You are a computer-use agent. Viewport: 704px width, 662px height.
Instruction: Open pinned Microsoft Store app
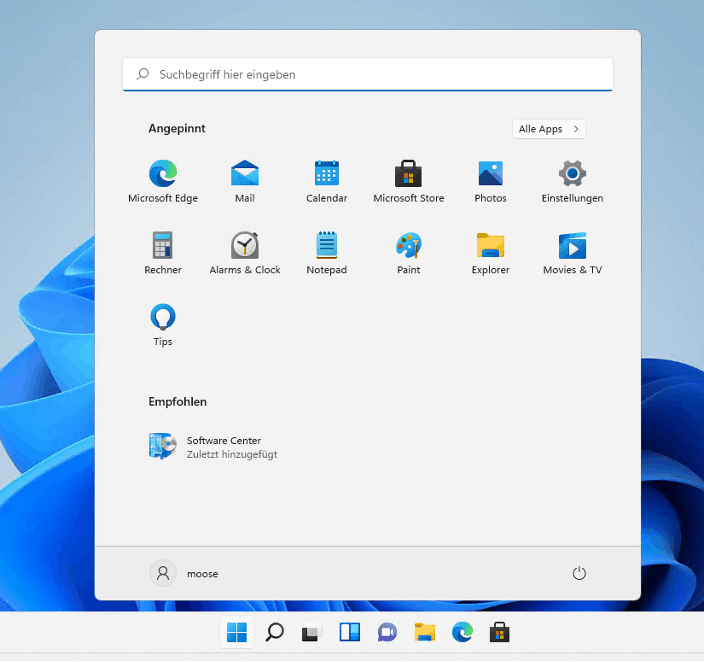click(409, 181)
